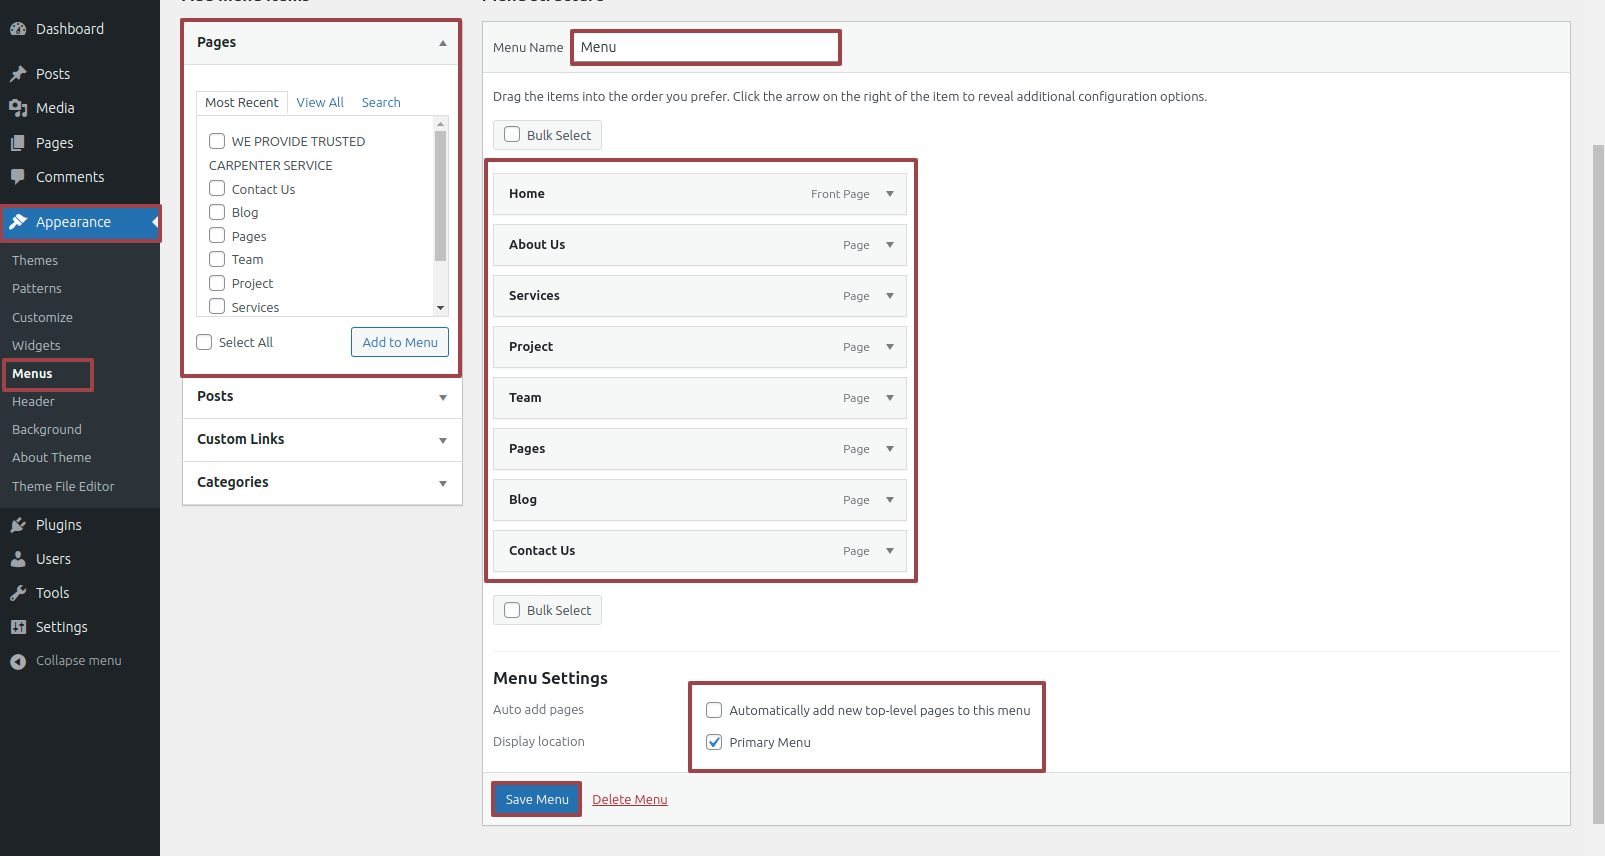Check the Contact Us page checkbox
This screenshot has height=856, width=1605.
[217, 189]
